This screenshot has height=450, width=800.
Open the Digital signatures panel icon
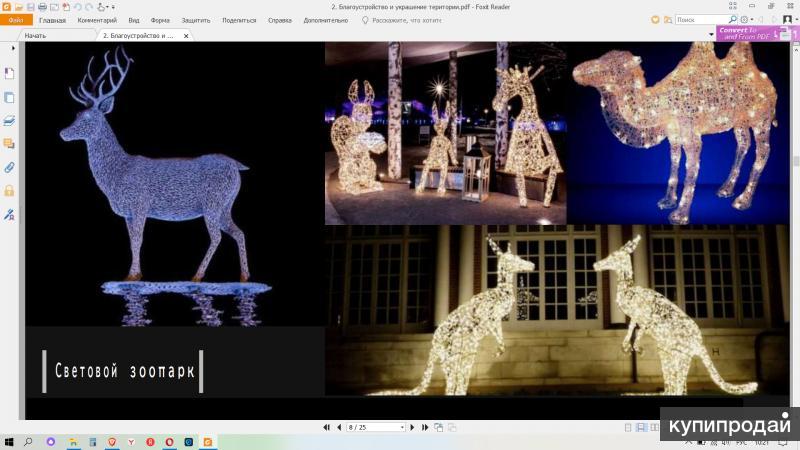[9, 215]
